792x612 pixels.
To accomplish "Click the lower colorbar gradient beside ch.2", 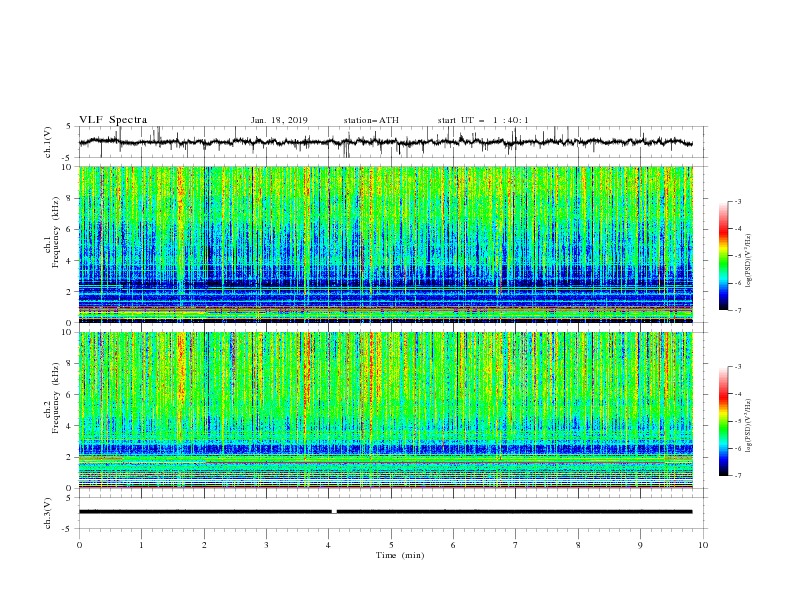I will click(x=723, y=421).
